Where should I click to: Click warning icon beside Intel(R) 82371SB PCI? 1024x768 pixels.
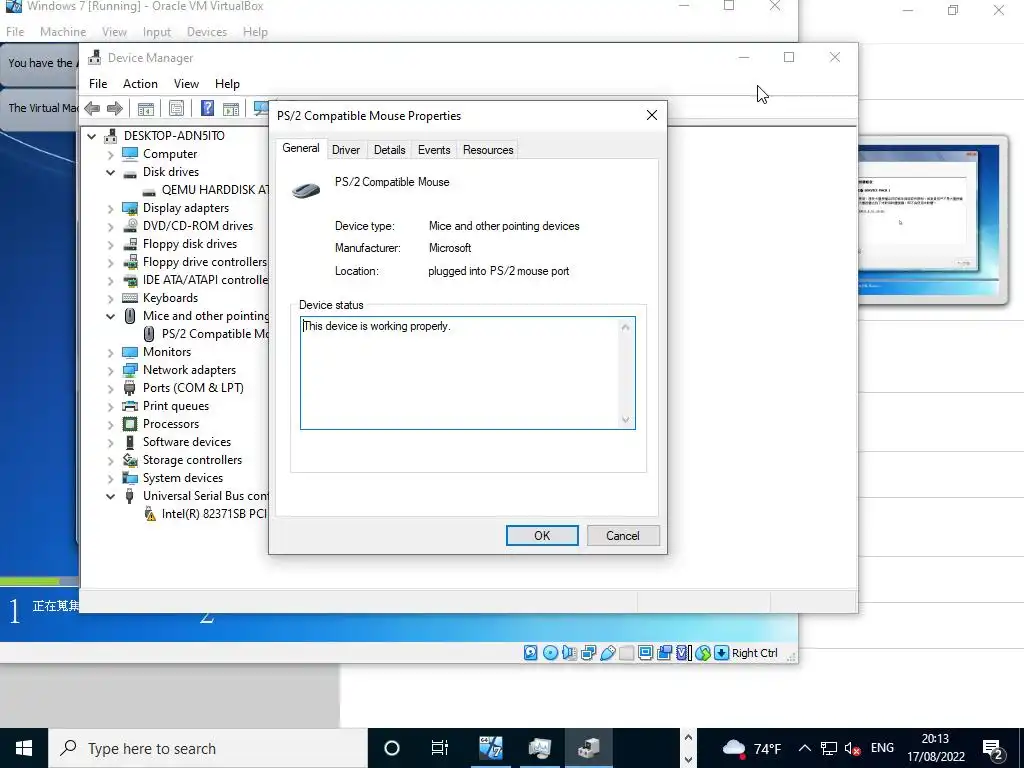(150, 514)
